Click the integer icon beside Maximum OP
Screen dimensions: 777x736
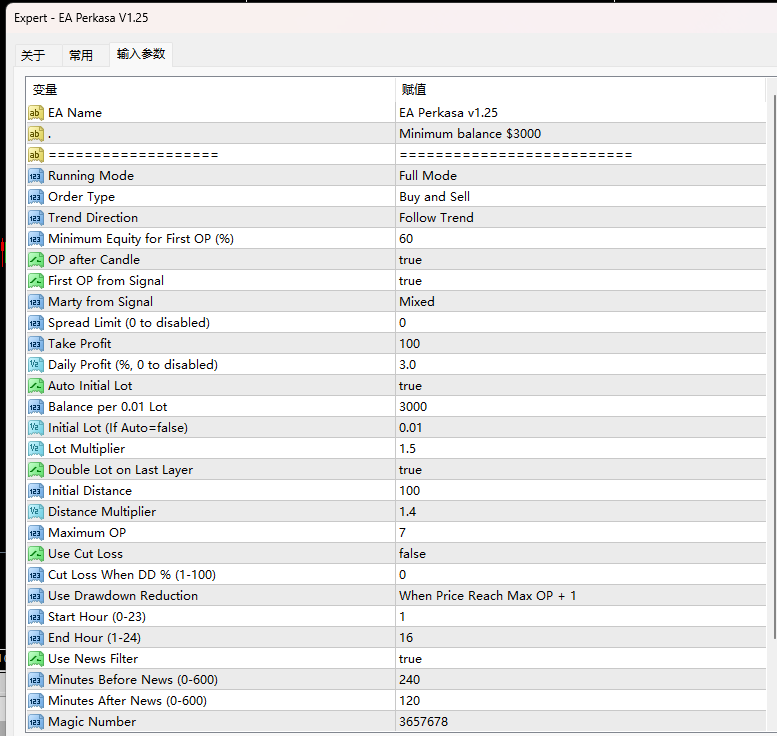pos(36,533)
